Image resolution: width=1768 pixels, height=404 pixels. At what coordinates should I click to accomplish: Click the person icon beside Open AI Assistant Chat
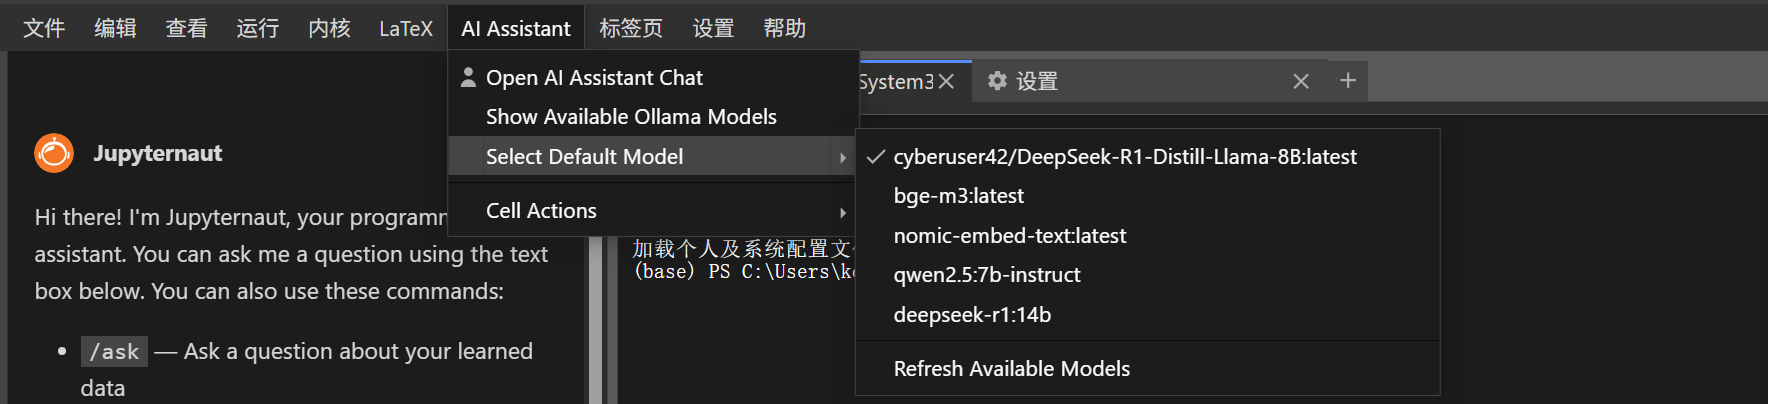468,77
